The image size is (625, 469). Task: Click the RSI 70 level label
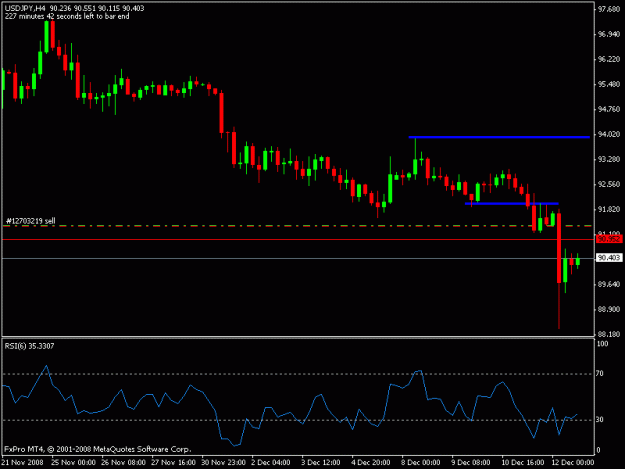click(x=599, y=373)
